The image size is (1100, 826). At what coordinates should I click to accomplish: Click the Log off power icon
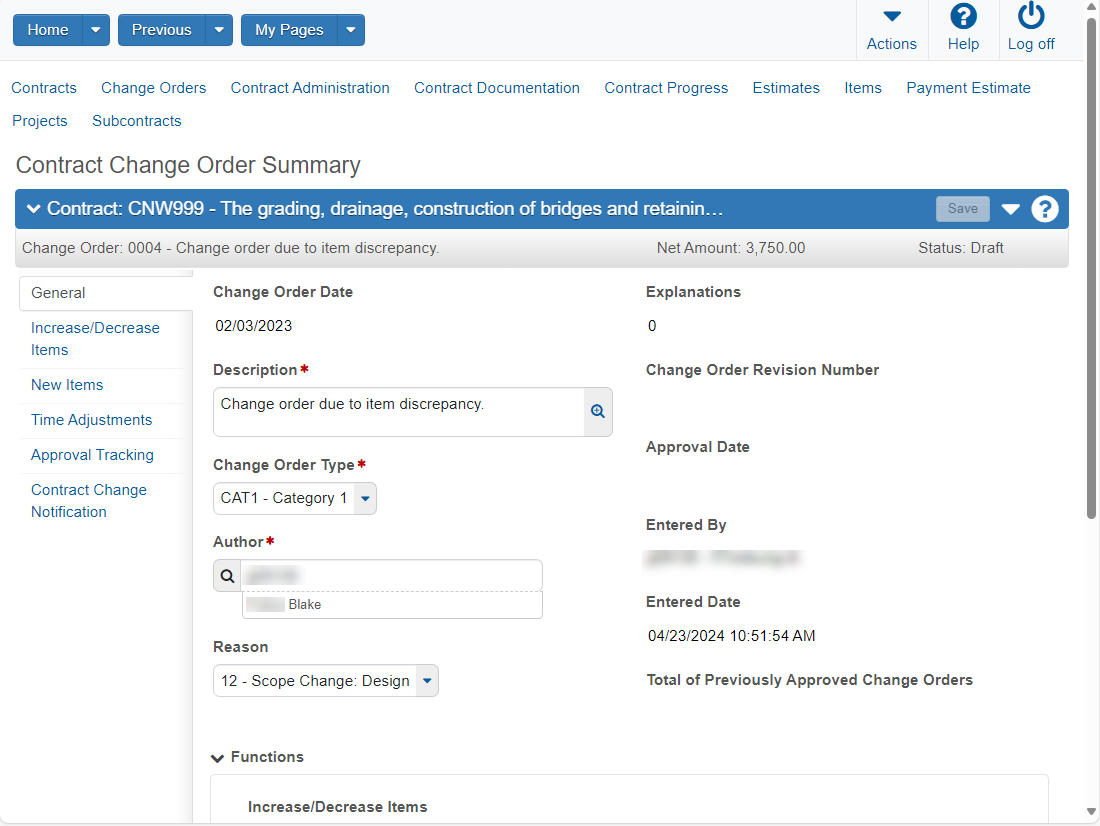click(1031, 15)
